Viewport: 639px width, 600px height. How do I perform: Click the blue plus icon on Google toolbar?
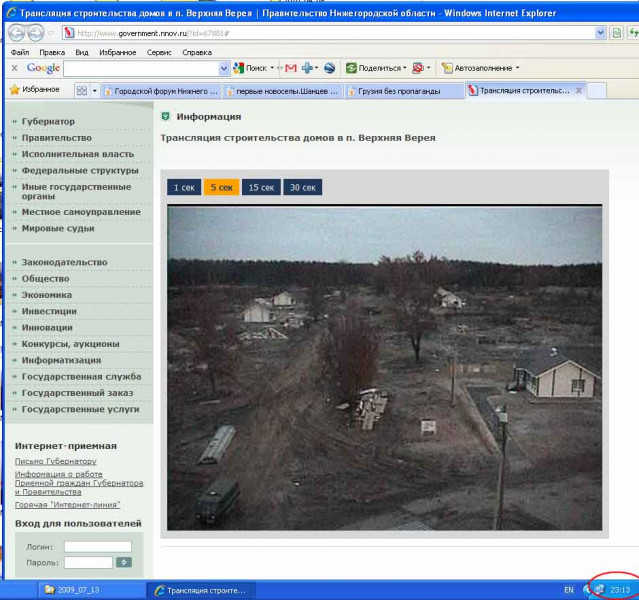click(x=309, y=68)
